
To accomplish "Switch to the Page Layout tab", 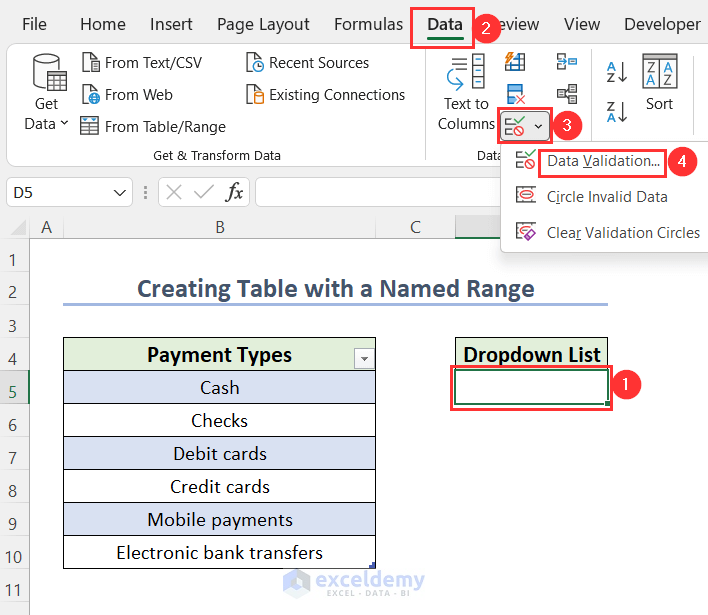I will 263,24.
